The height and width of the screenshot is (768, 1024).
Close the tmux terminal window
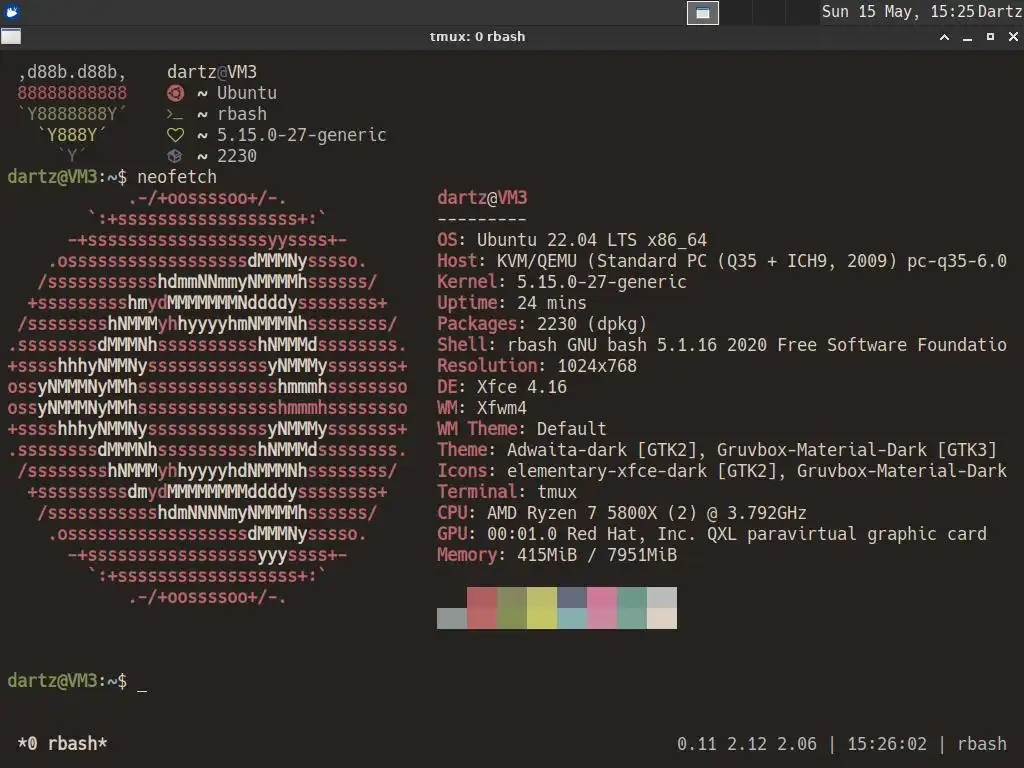[1013, 37]
